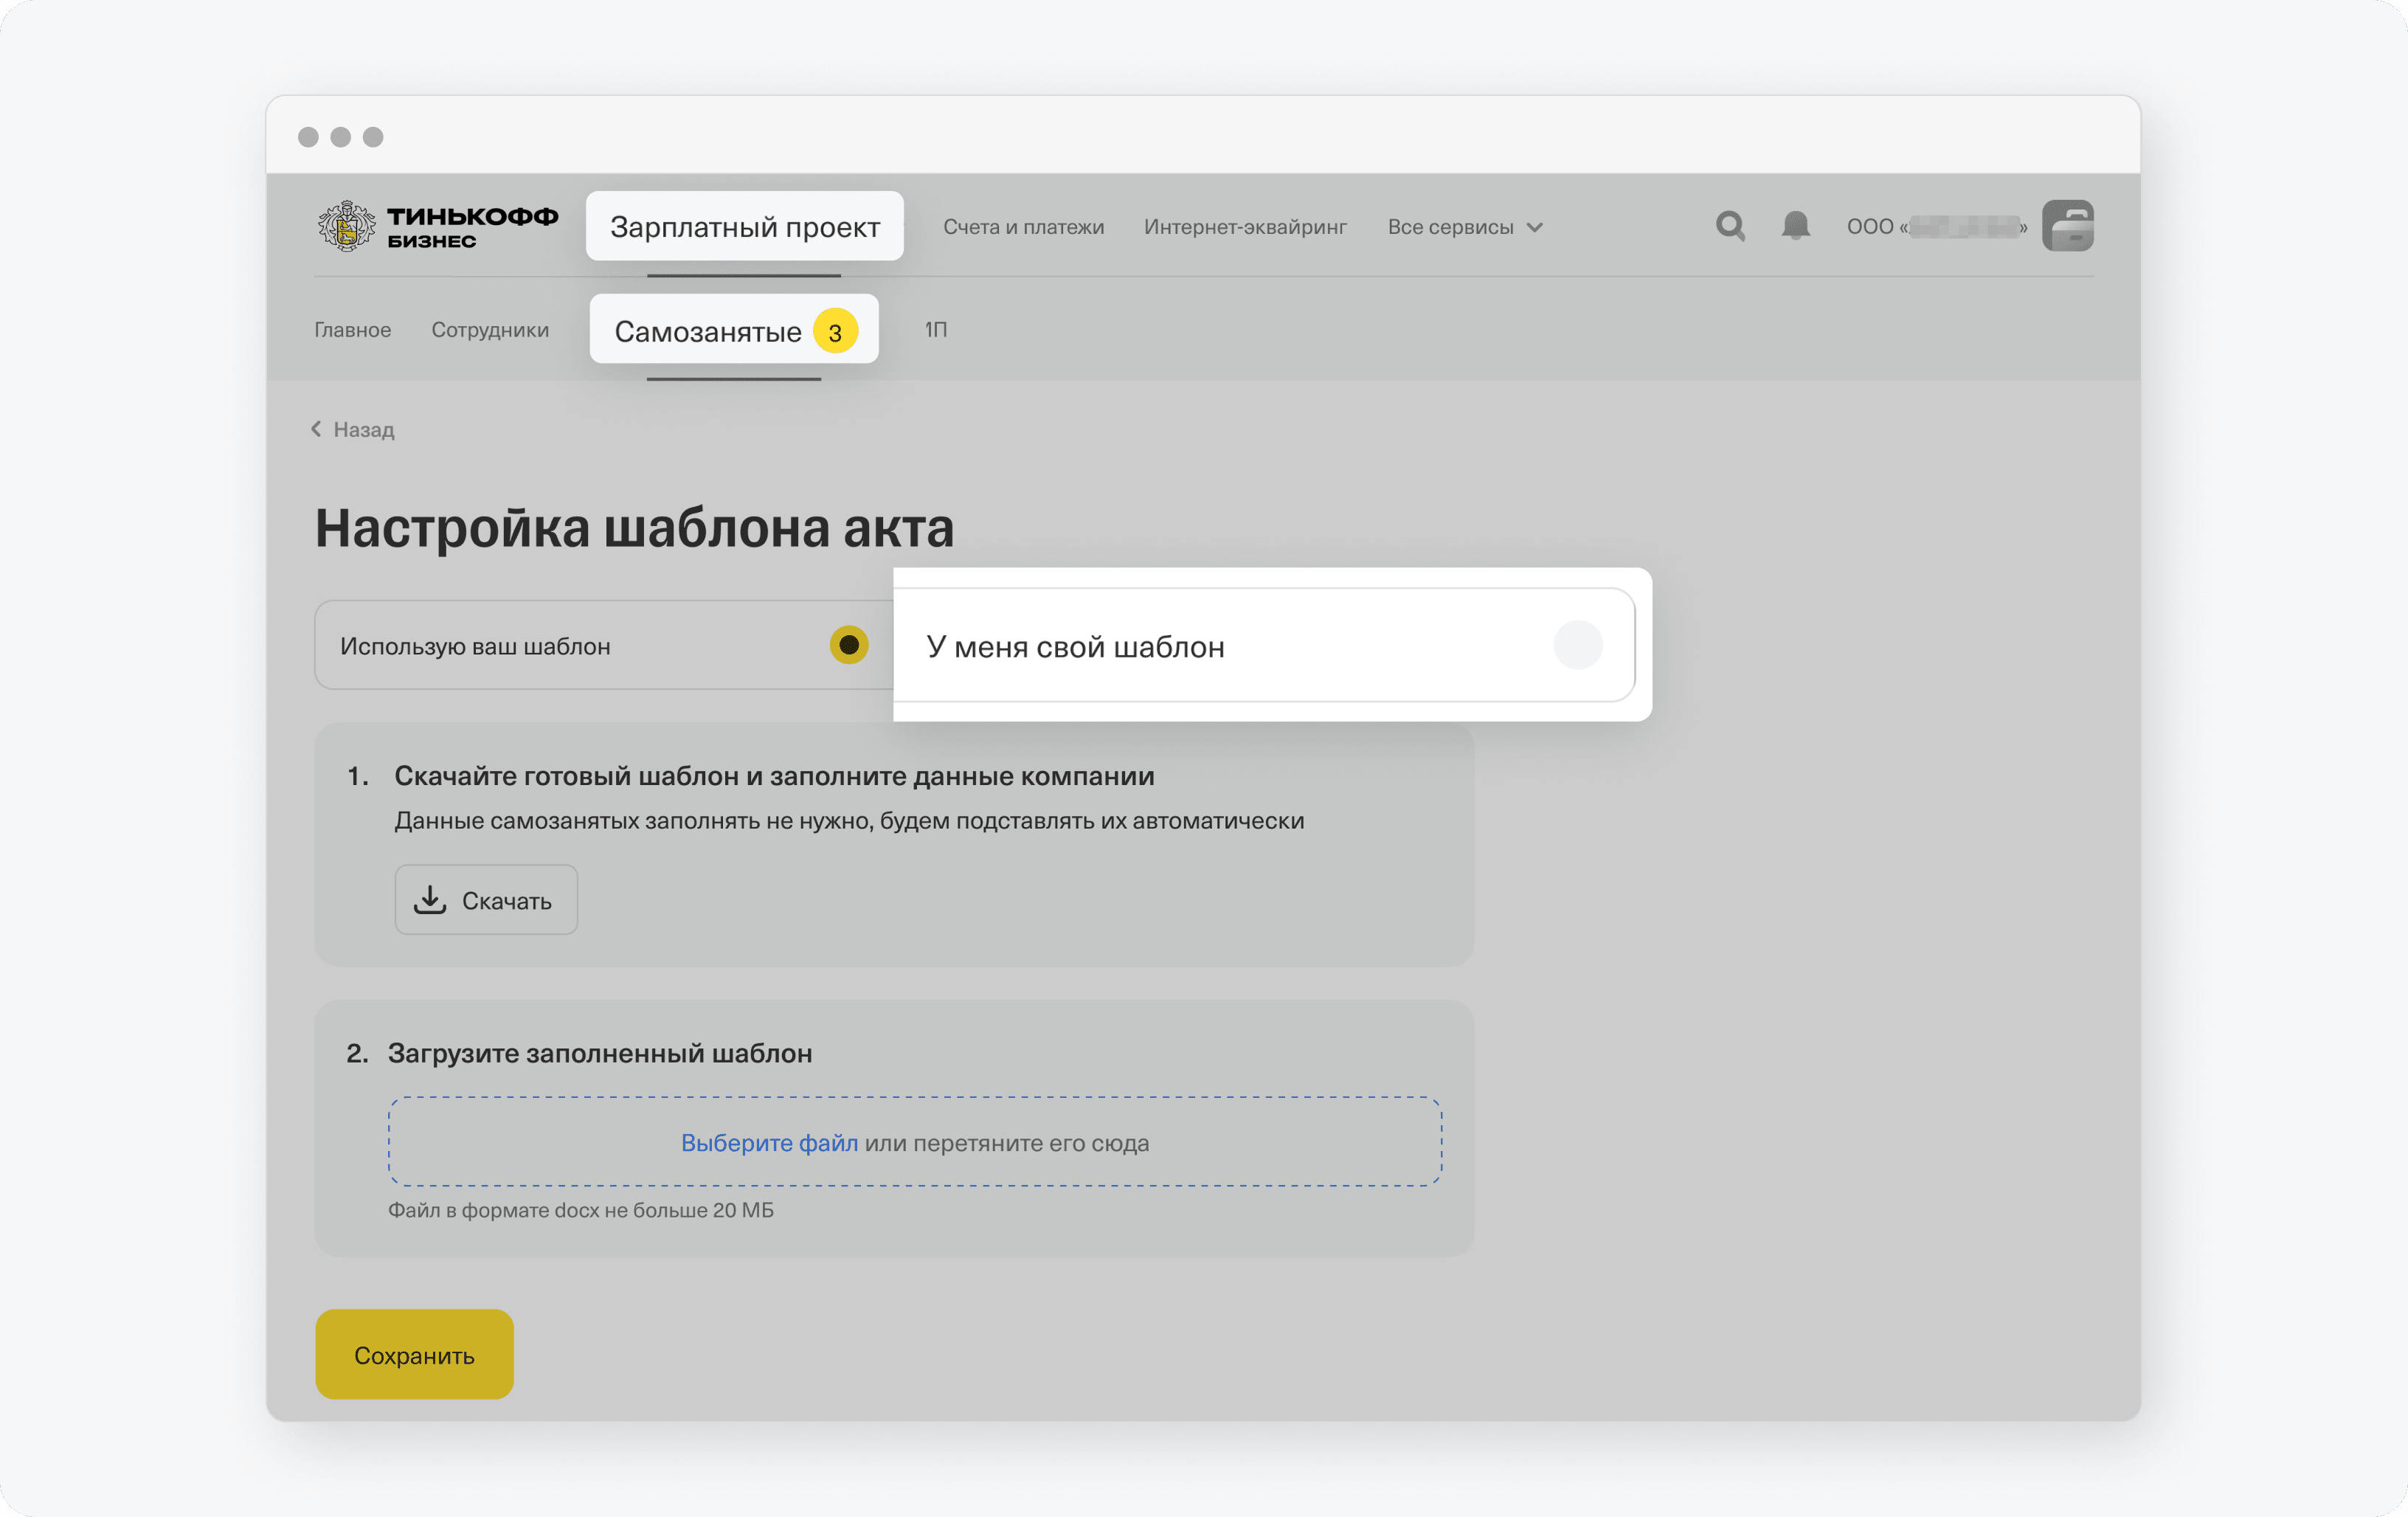This screenshot has height=1517, width=2408.
Task: Click the gray macOS window dot
Action: click(x=308, y=137)
